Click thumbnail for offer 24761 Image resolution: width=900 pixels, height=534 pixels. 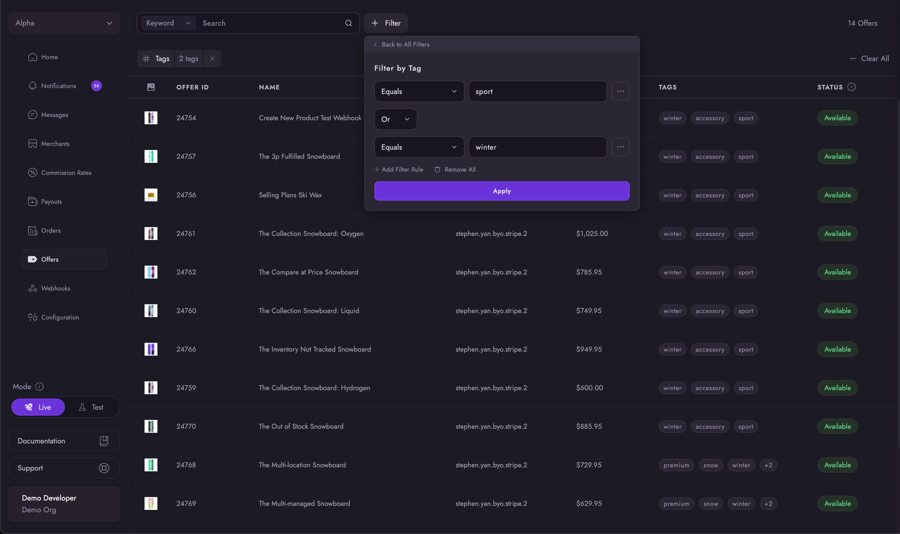coord(151,234)
